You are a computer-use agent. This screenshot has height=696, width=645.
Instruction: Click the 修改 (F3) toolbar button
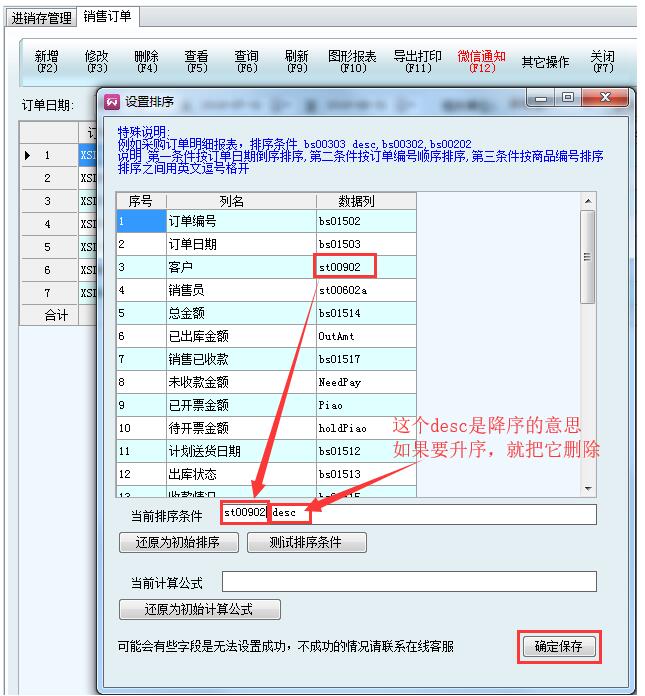pyautogui.click(x=97, y=62)
